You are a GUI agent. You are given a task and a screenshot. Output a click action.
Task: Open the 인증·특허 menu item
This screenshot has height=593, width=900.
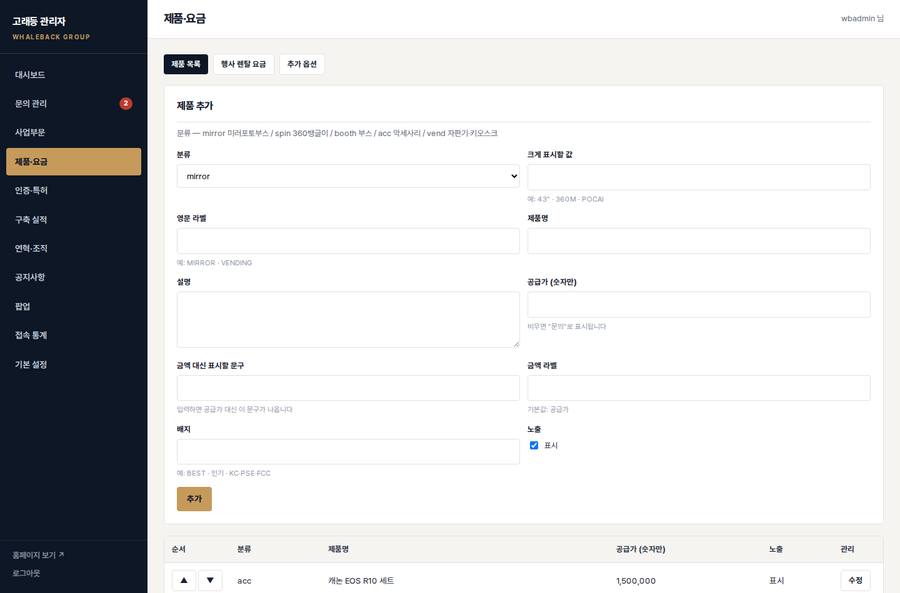click(73, 190)
